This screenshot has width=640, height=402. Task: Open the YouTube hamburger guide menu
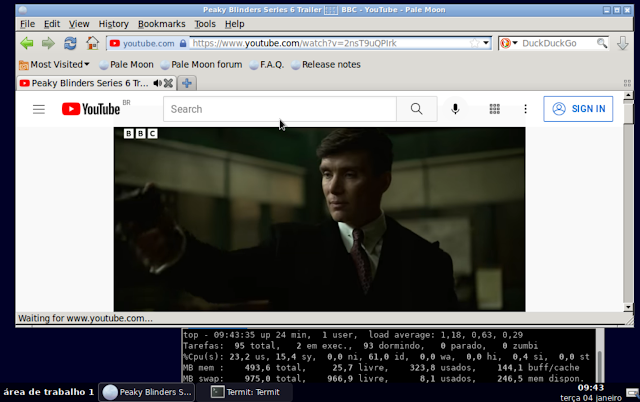tap(39, 109)
